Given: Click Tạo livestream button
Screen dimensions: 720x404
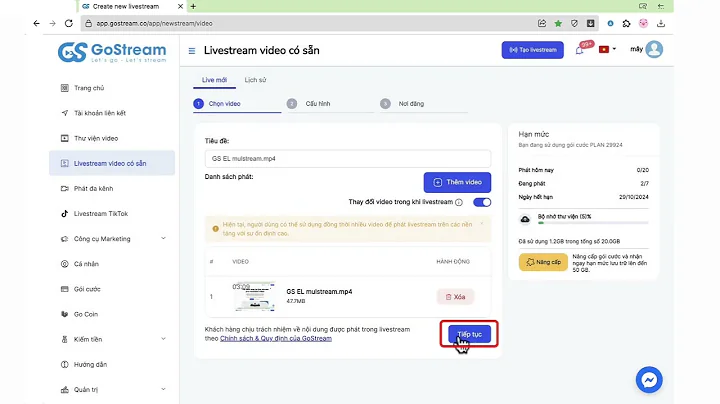Looking at the screenshot, I should click(x=533, y=50).
